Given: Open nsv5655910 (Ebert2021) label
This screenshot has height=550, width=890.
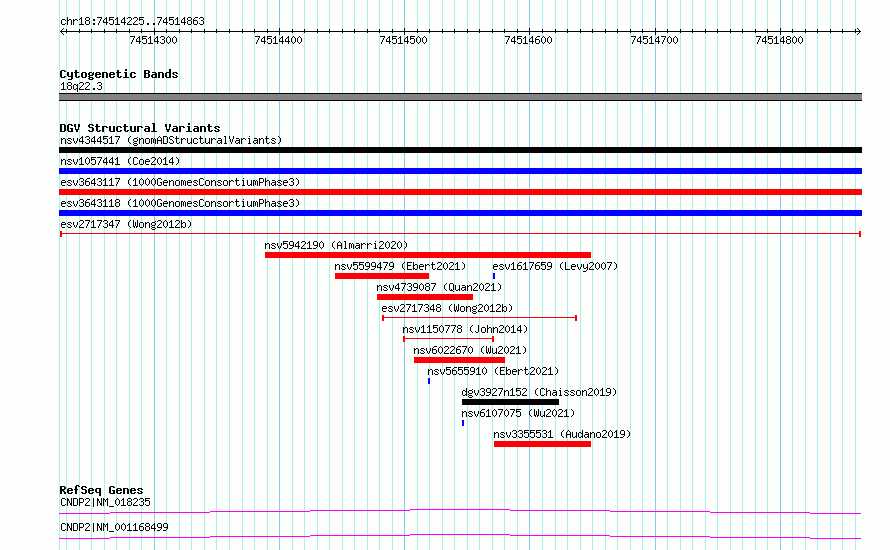Looking at the screenshot, I should (x=493, y=371).
